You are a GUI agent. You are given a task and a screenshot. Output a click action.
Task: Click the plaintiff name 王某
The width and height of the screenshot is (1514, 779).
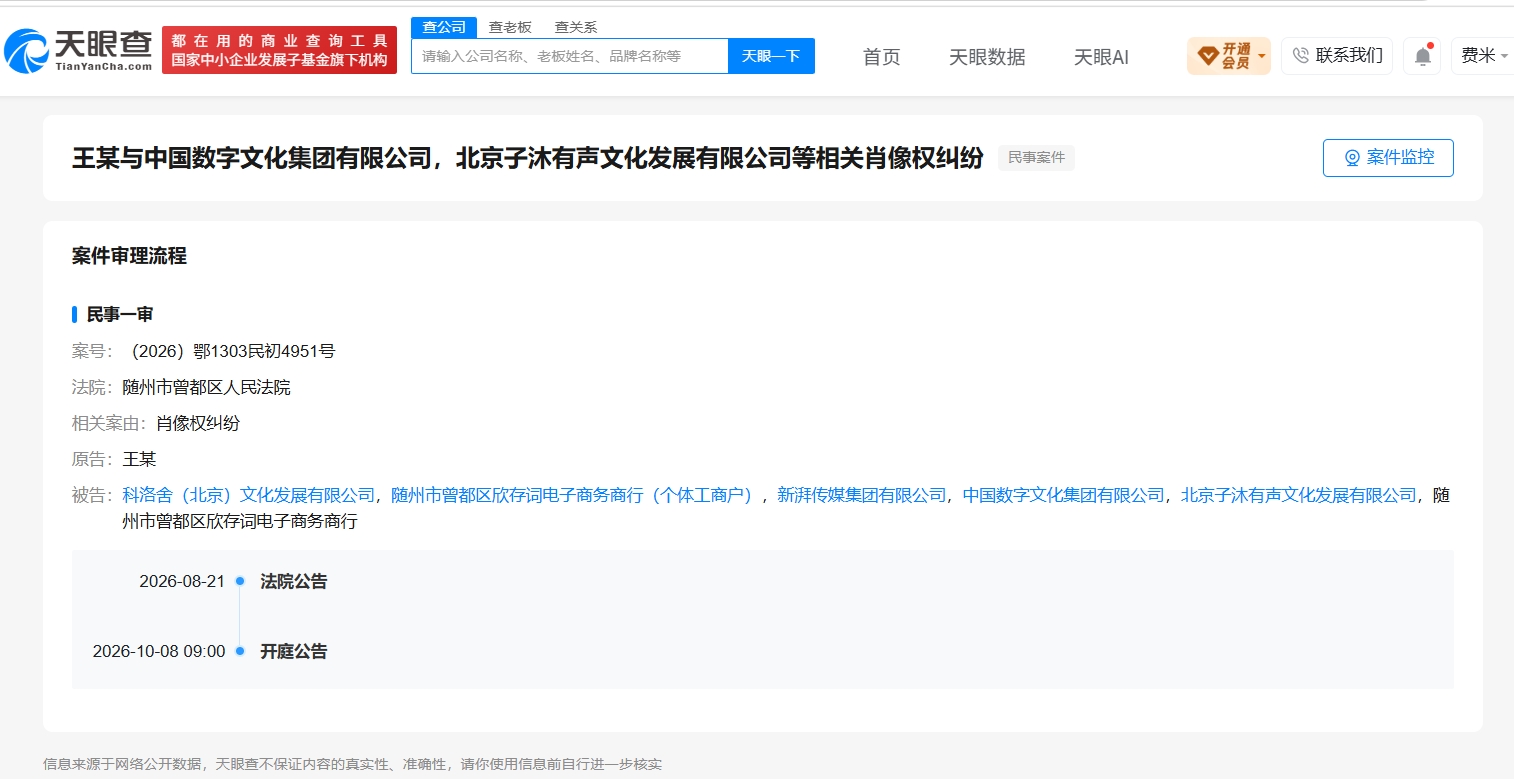coord(139,459)
